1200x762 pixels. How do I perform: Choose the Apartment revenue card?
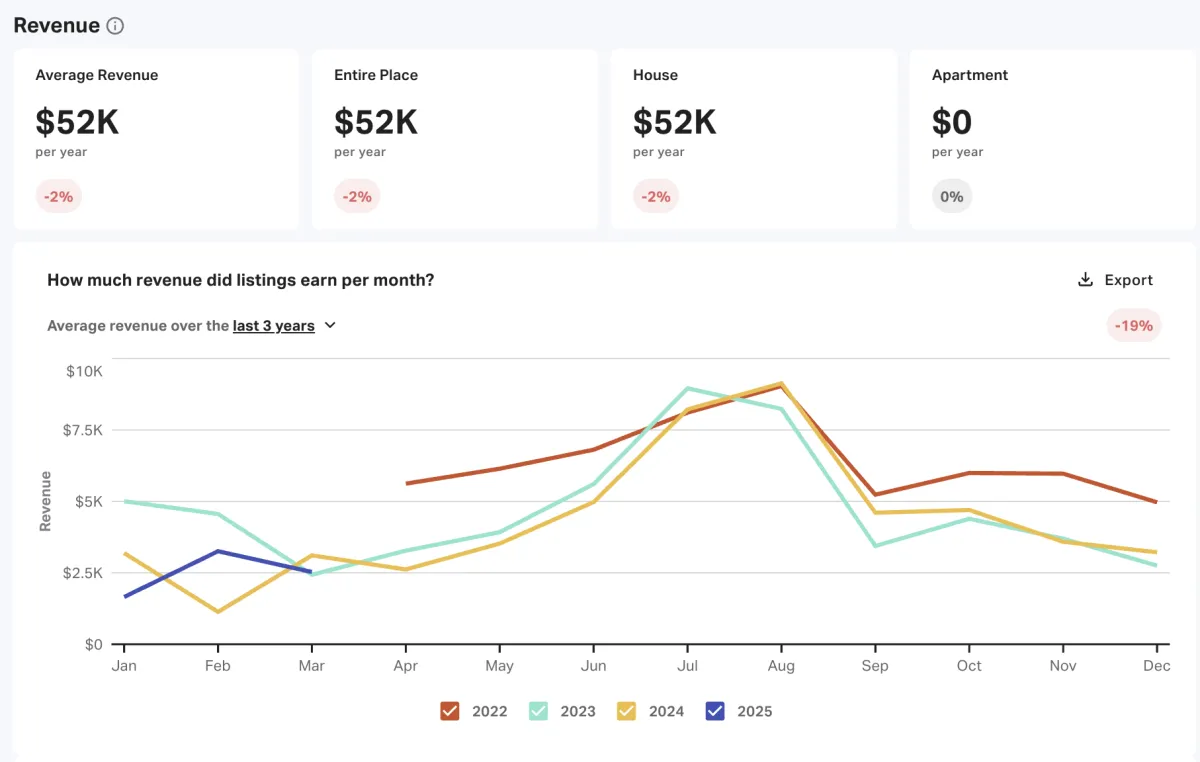pyautogui.click(x=1052, y=139)
